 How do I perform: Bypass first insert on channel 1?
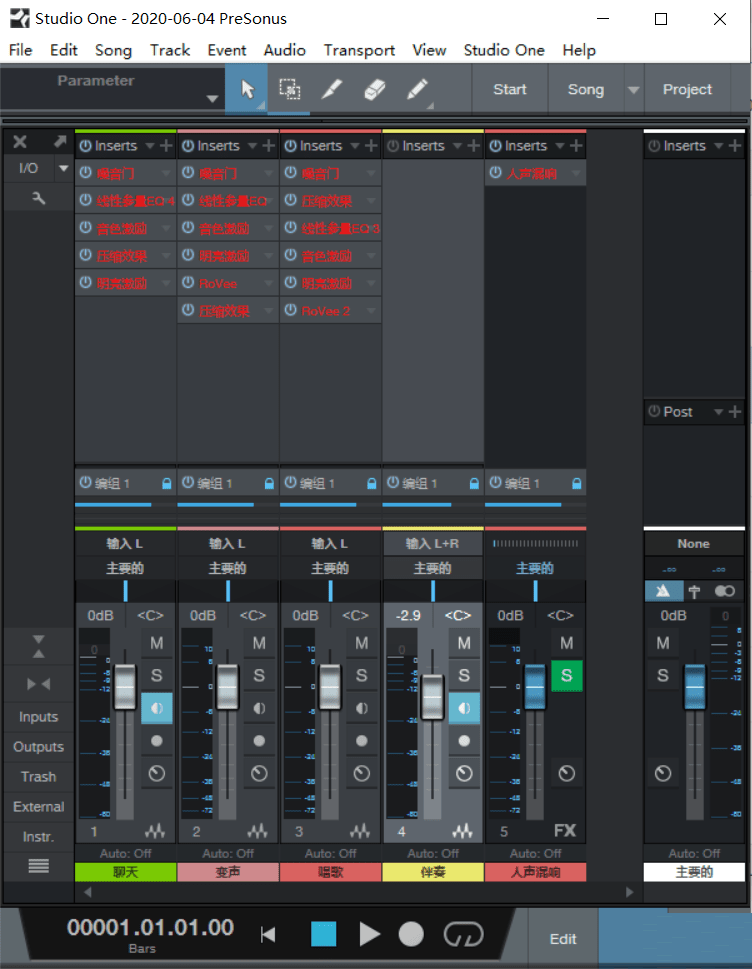tap(85, 173)
